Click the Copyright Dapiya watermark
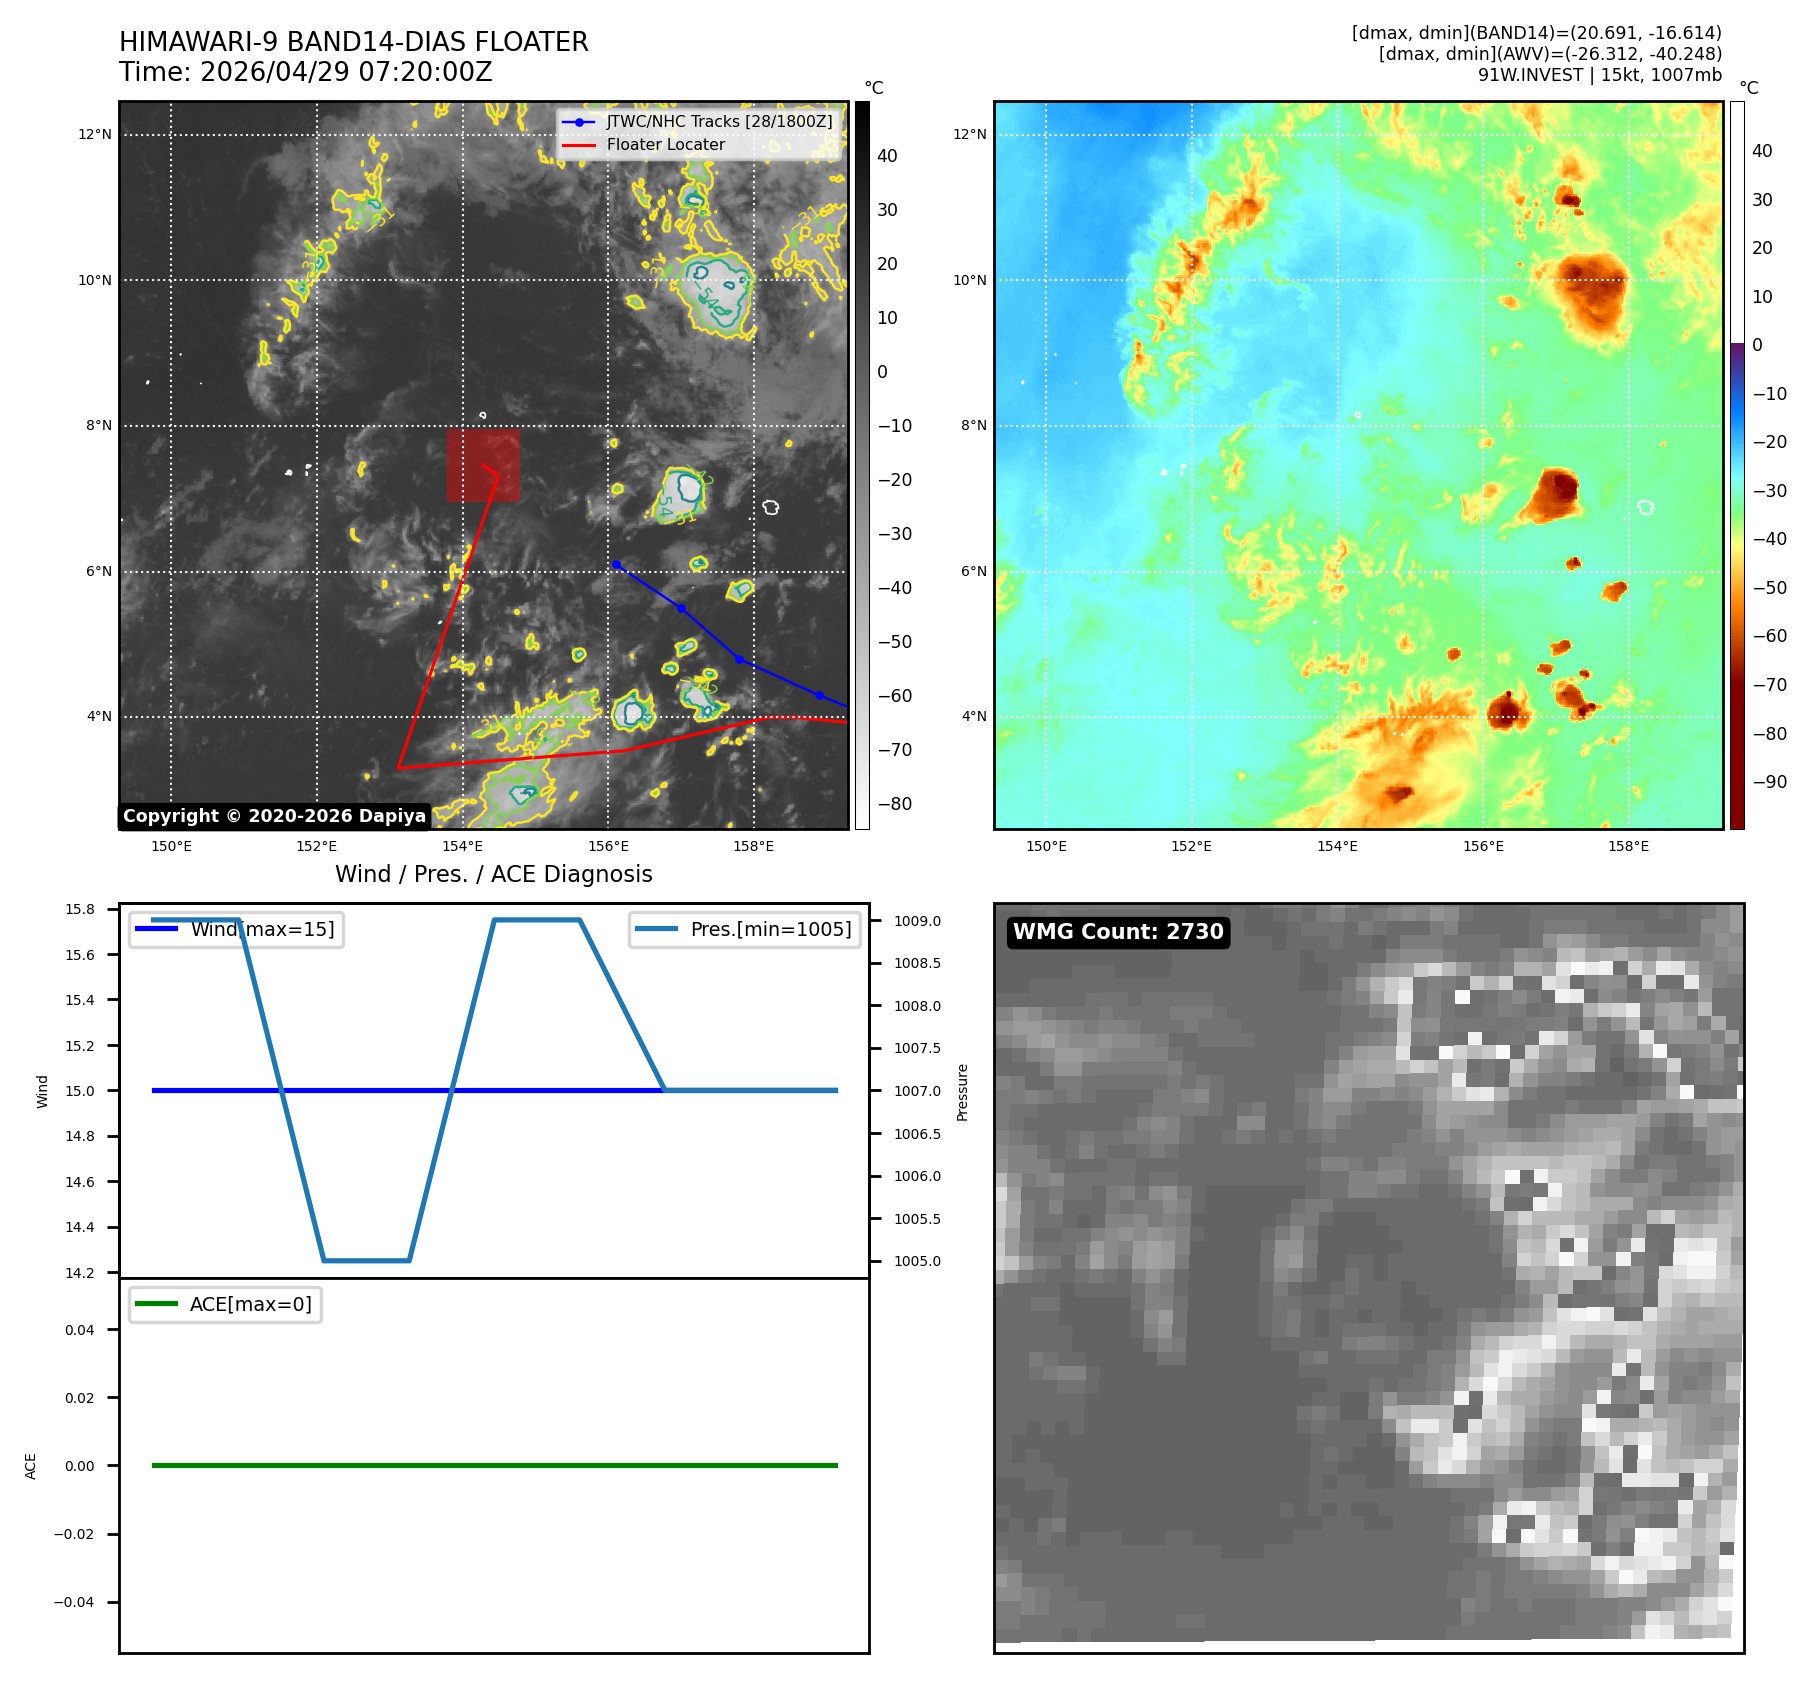Viewport: 1813px width, 1690px height. 274,816
